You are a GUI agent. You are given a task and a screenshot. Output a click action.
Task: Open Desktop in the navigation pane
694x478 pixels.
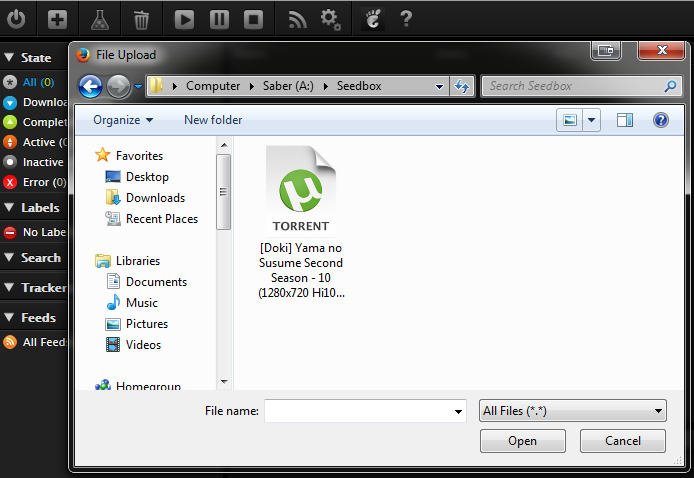[137, 177]
